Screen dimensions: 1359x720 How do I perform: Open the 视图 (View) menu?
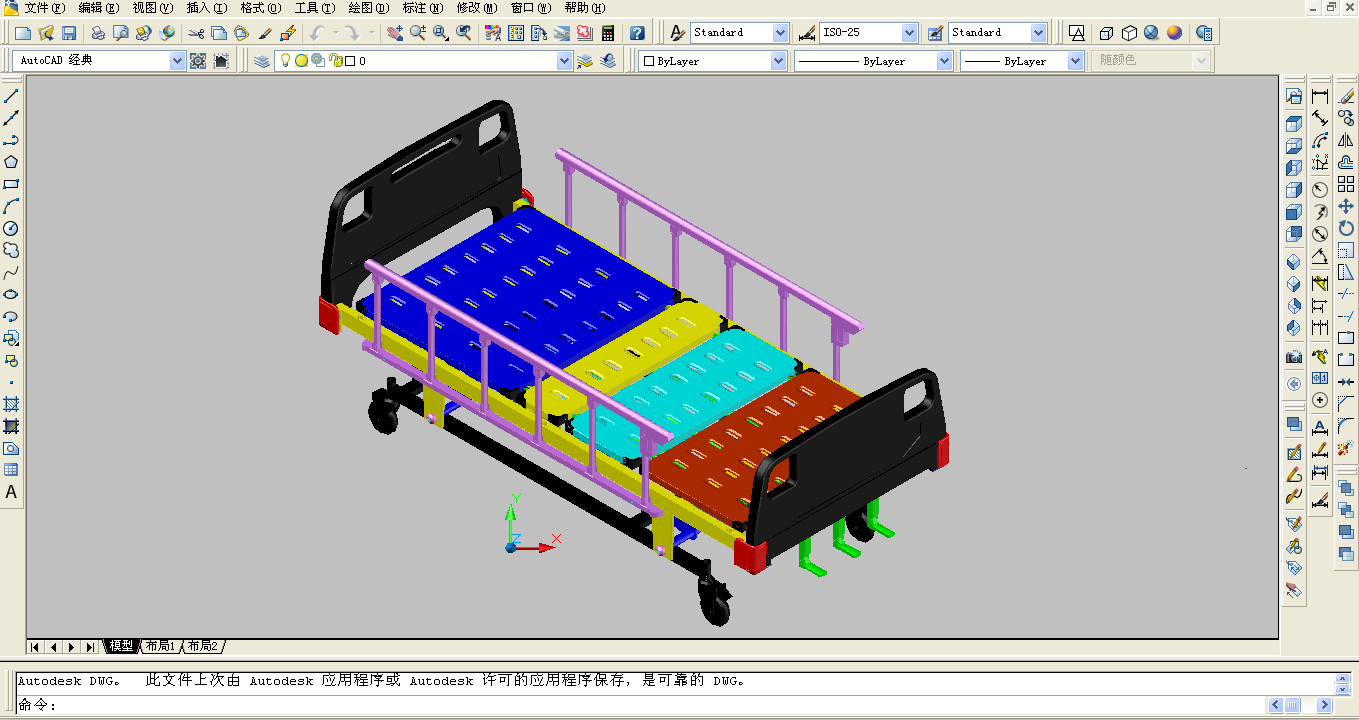(x=152, y=8)
